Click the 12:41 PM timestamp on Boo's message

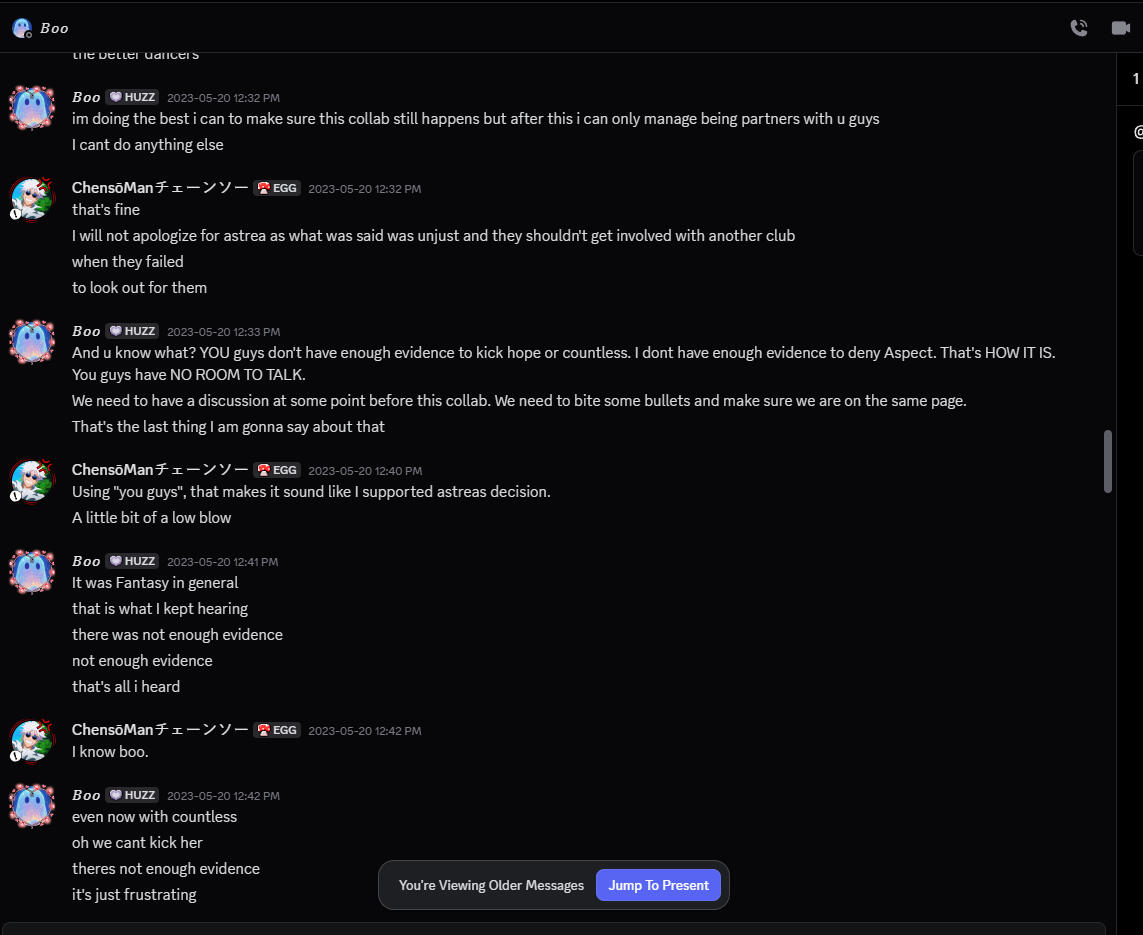click(223, 562)
